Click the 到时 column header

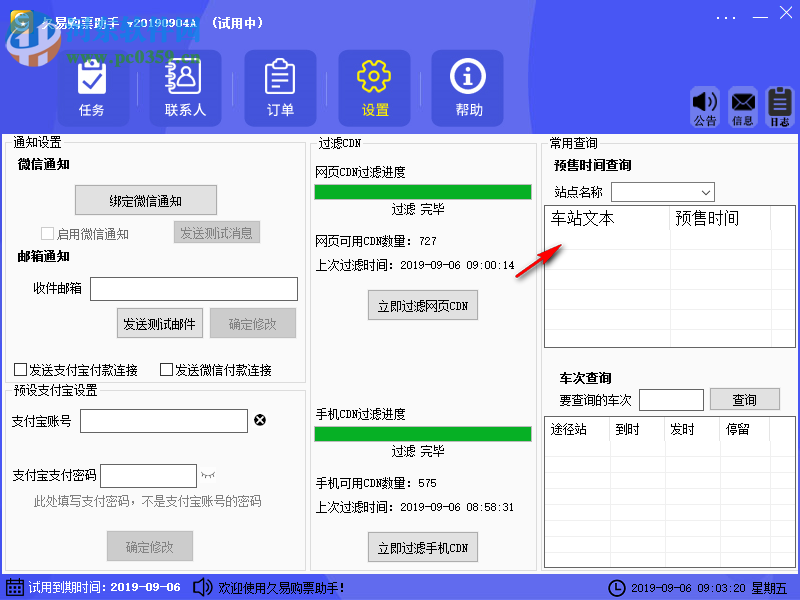637,429
